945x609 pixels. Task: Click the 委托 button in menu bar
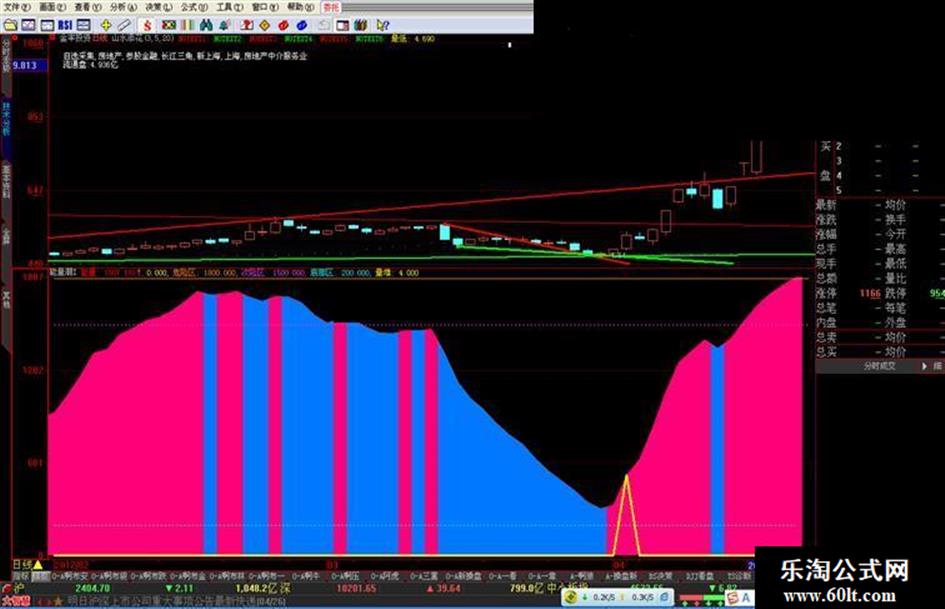point(329,6)
